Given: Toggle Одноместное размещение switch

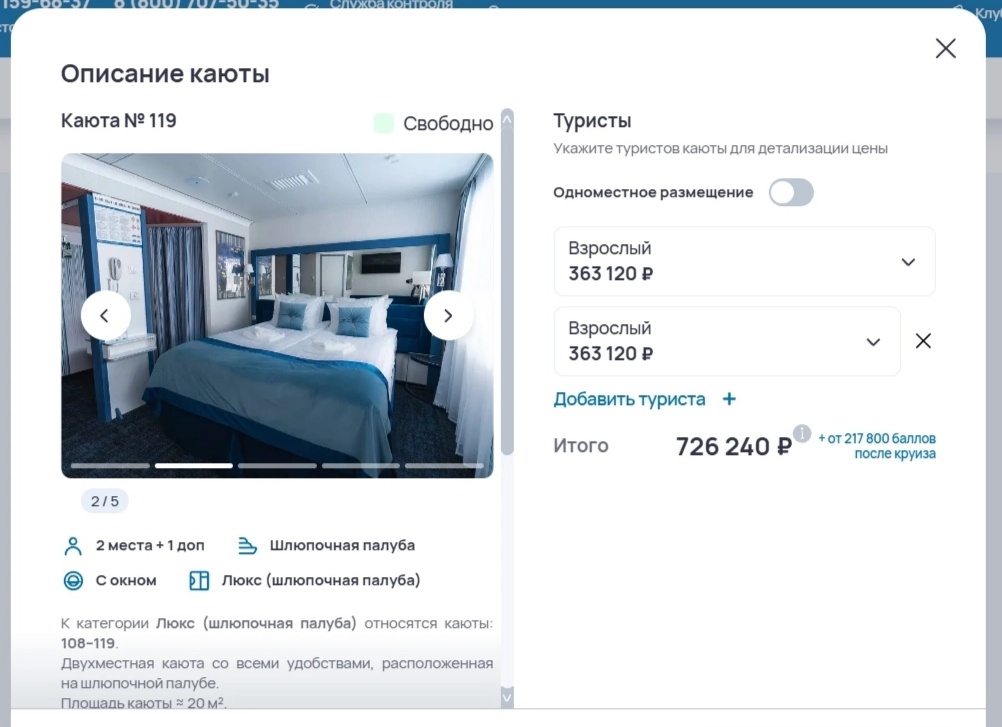Looking at the screenshot, I should (x=791, y=192).
